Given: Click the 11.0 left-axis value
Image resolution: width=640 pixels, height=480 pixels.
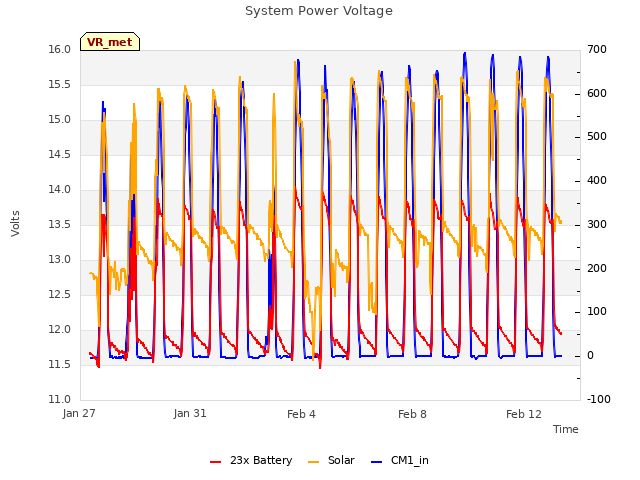Looking at the screenshot, I should pos(60,400).
